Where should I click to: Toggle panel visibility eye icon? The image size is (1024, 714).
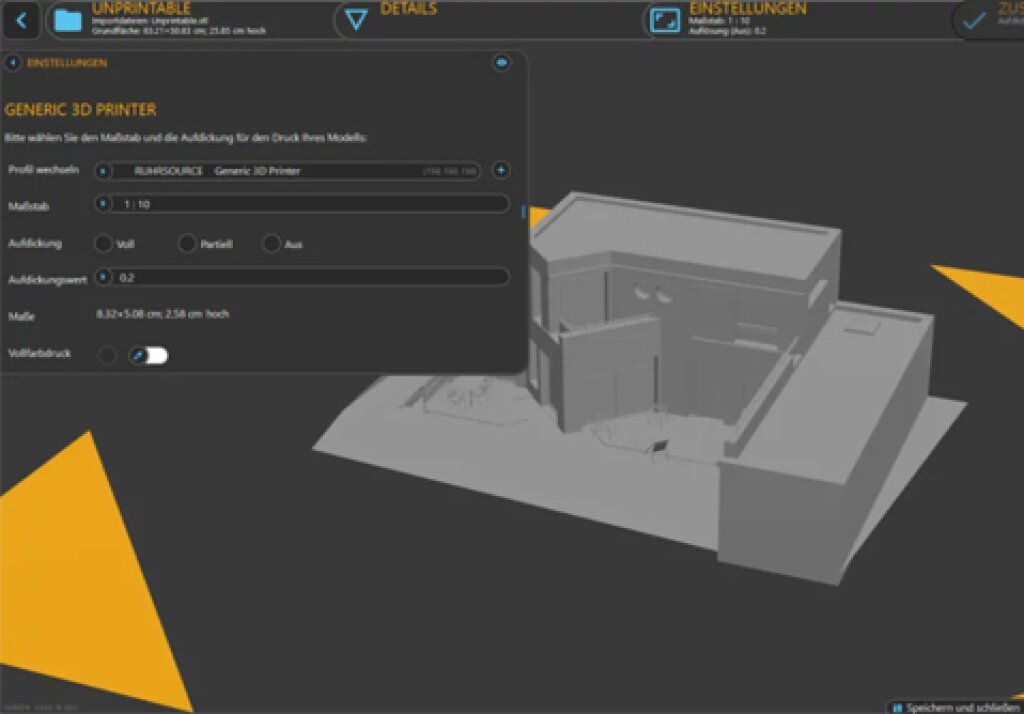(x=502, y=63)
